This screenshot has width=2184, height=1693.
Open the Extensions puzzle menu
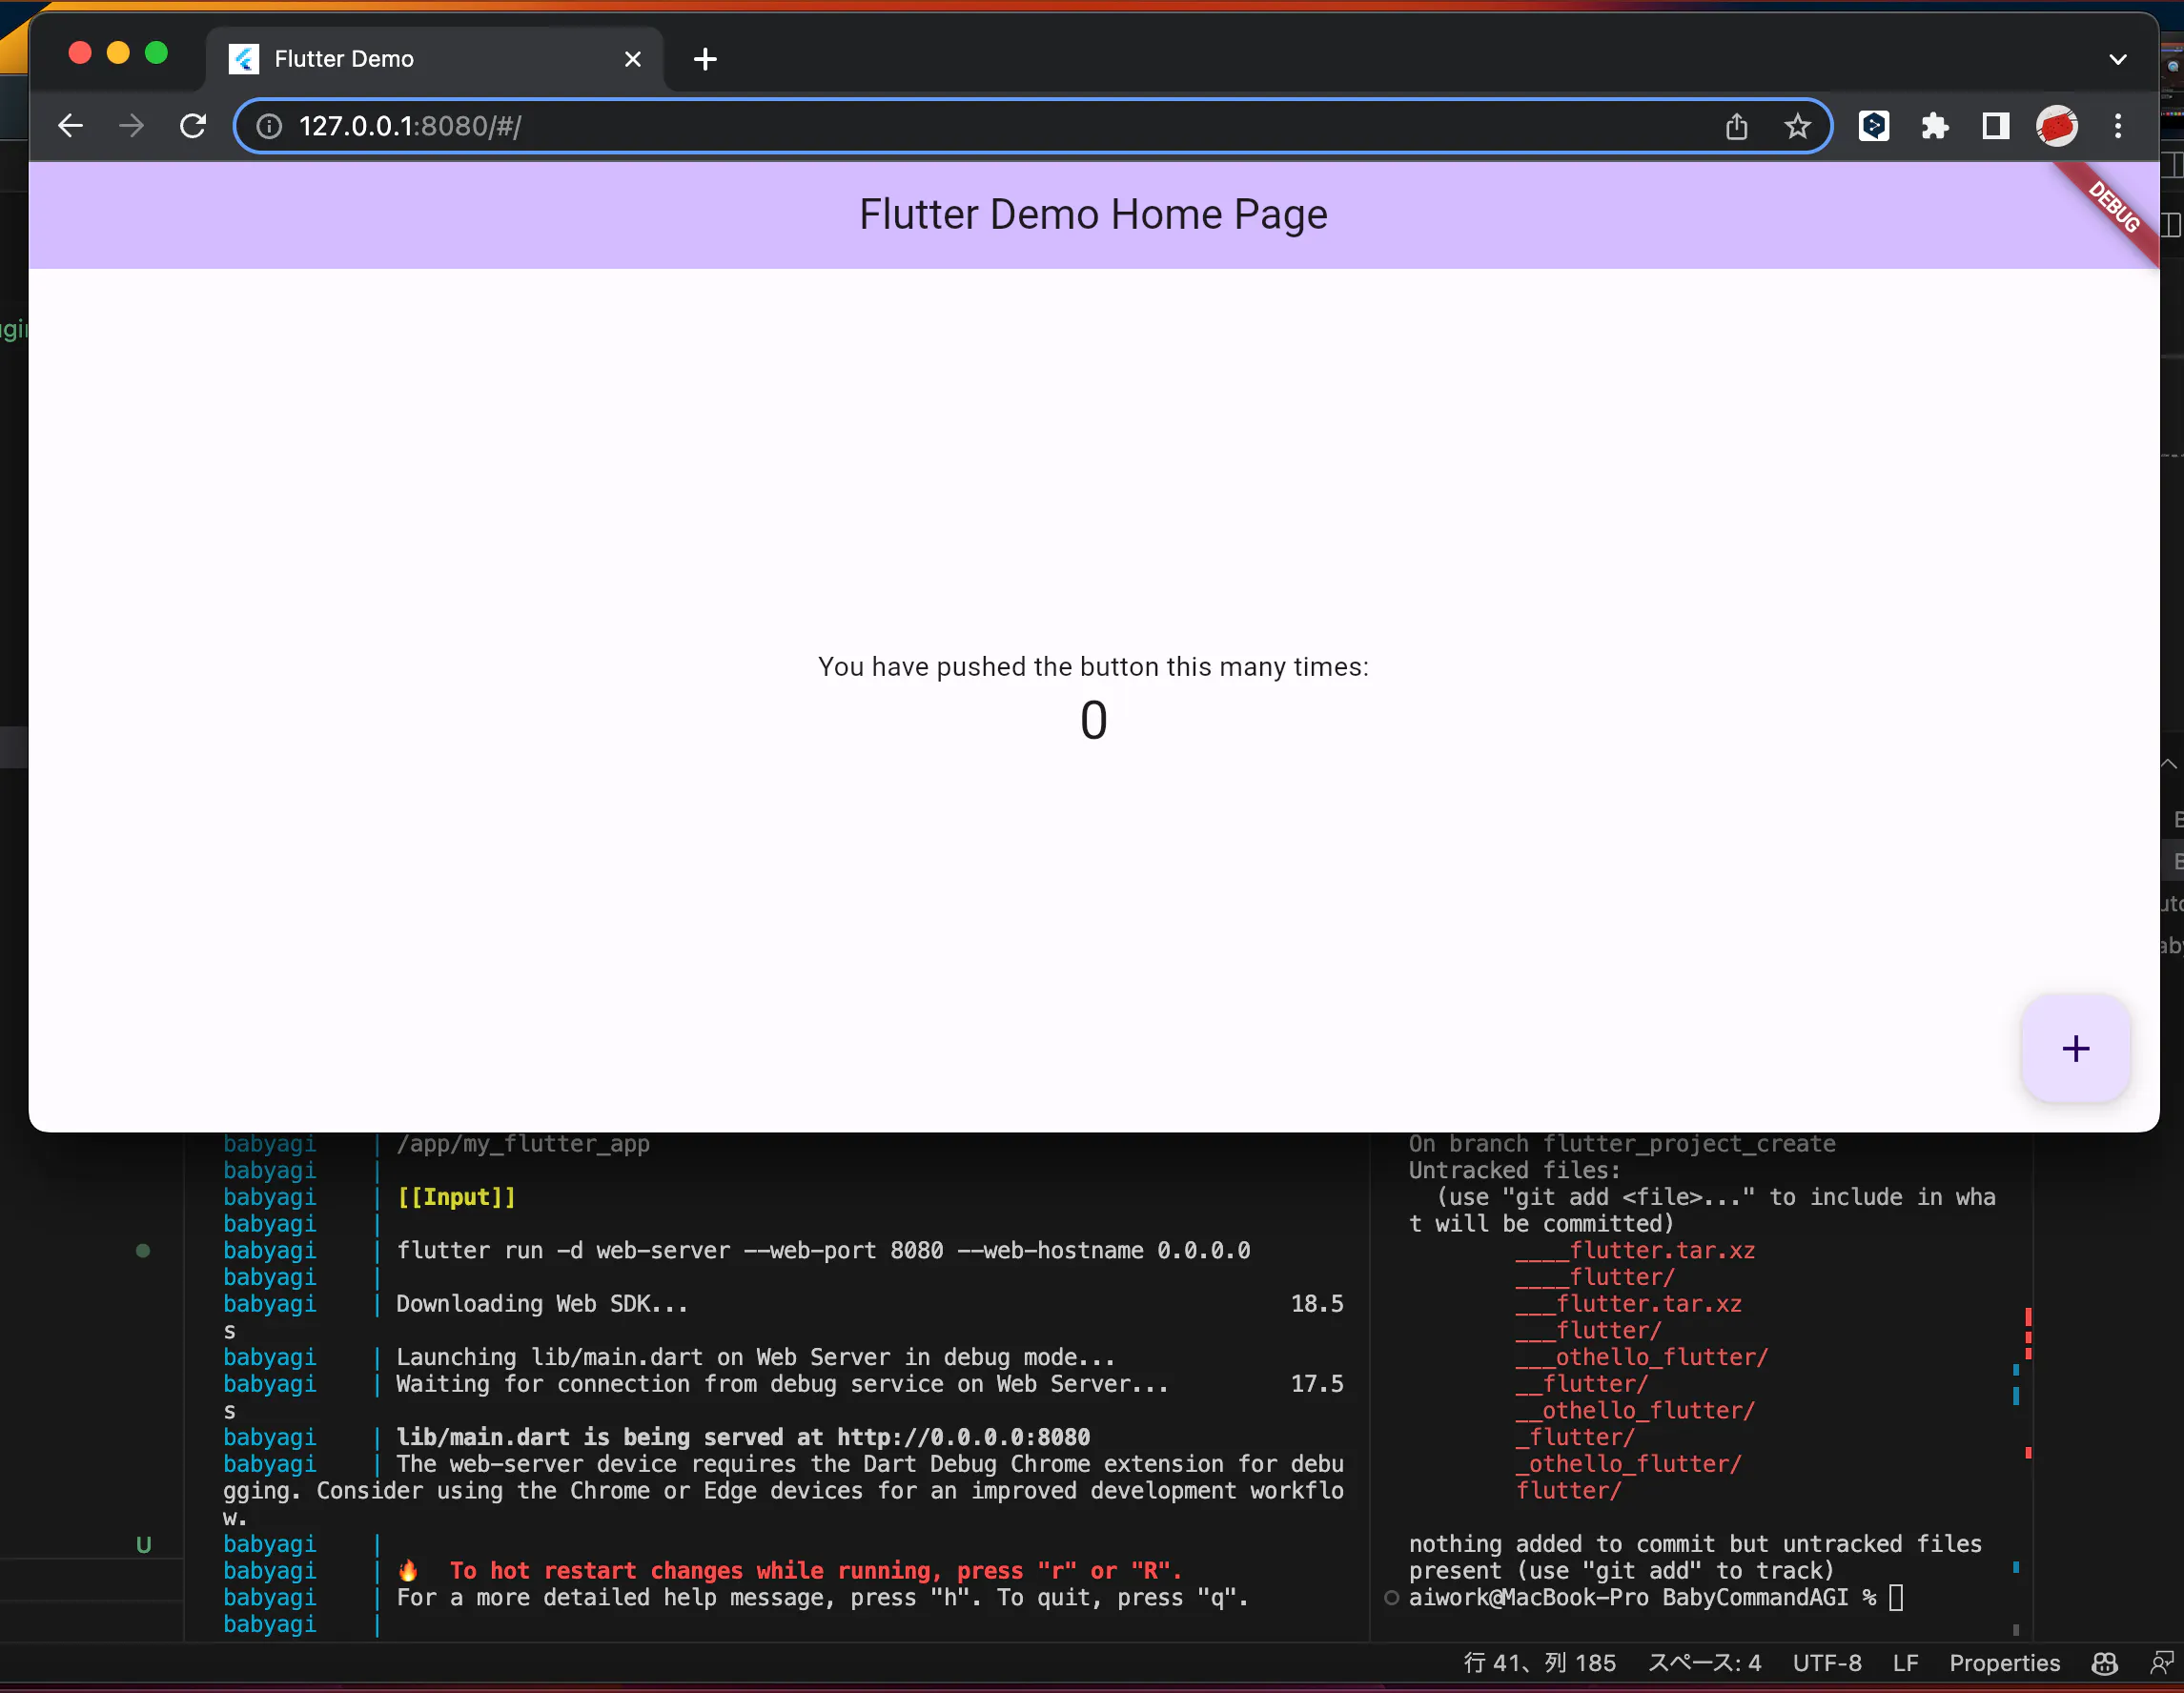pyautogui.click(x=1934, y=126)
